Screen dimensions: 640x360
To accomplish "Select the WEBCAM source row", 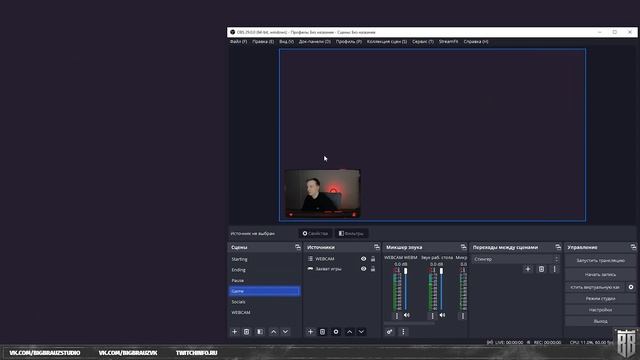I will point(341,258).
